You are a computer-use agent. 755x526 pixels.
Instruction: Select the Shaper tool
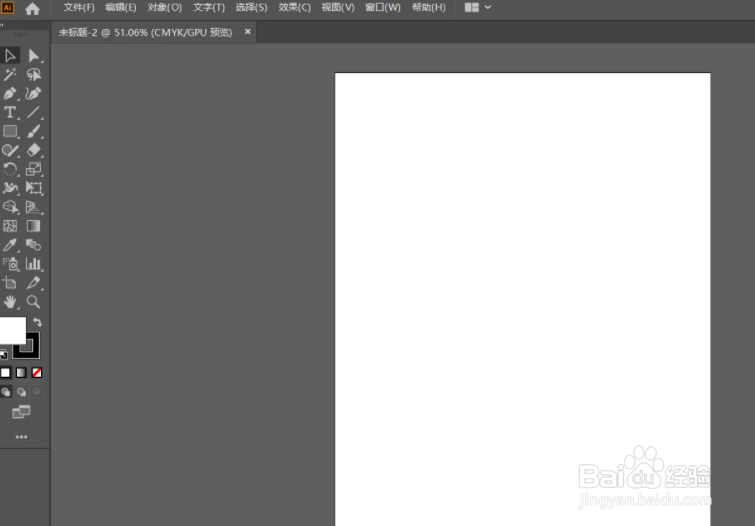click(x=10, y=150)
